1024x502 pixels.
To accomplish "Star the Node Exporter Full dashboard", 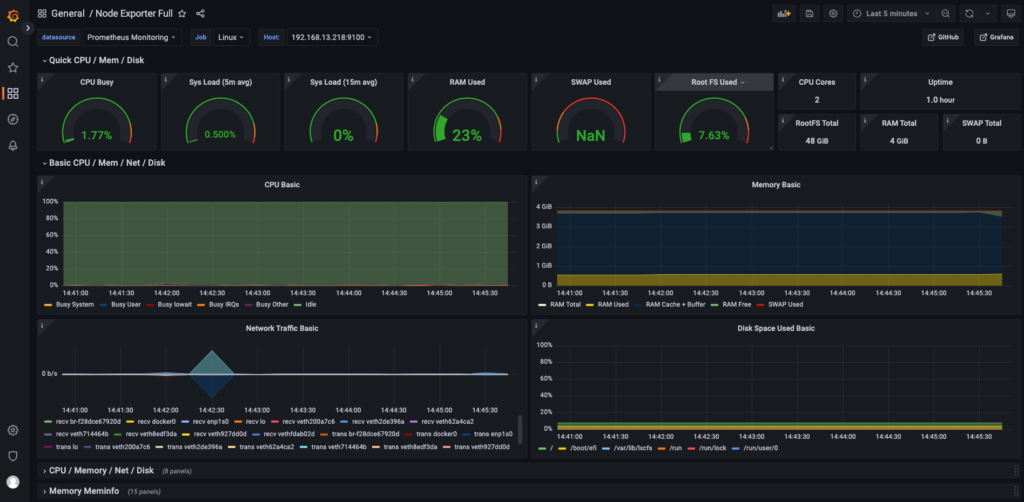I will (x=182, y=13).
